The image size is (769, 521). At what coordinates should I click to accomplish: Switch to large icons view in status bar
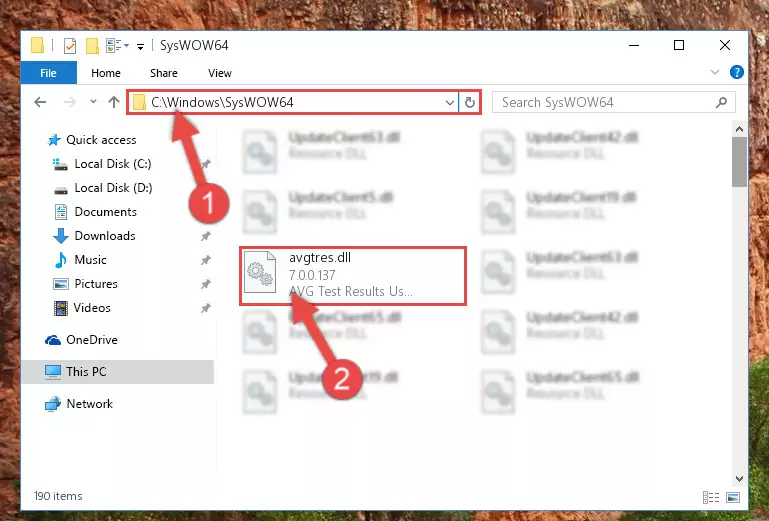point(733,497)
